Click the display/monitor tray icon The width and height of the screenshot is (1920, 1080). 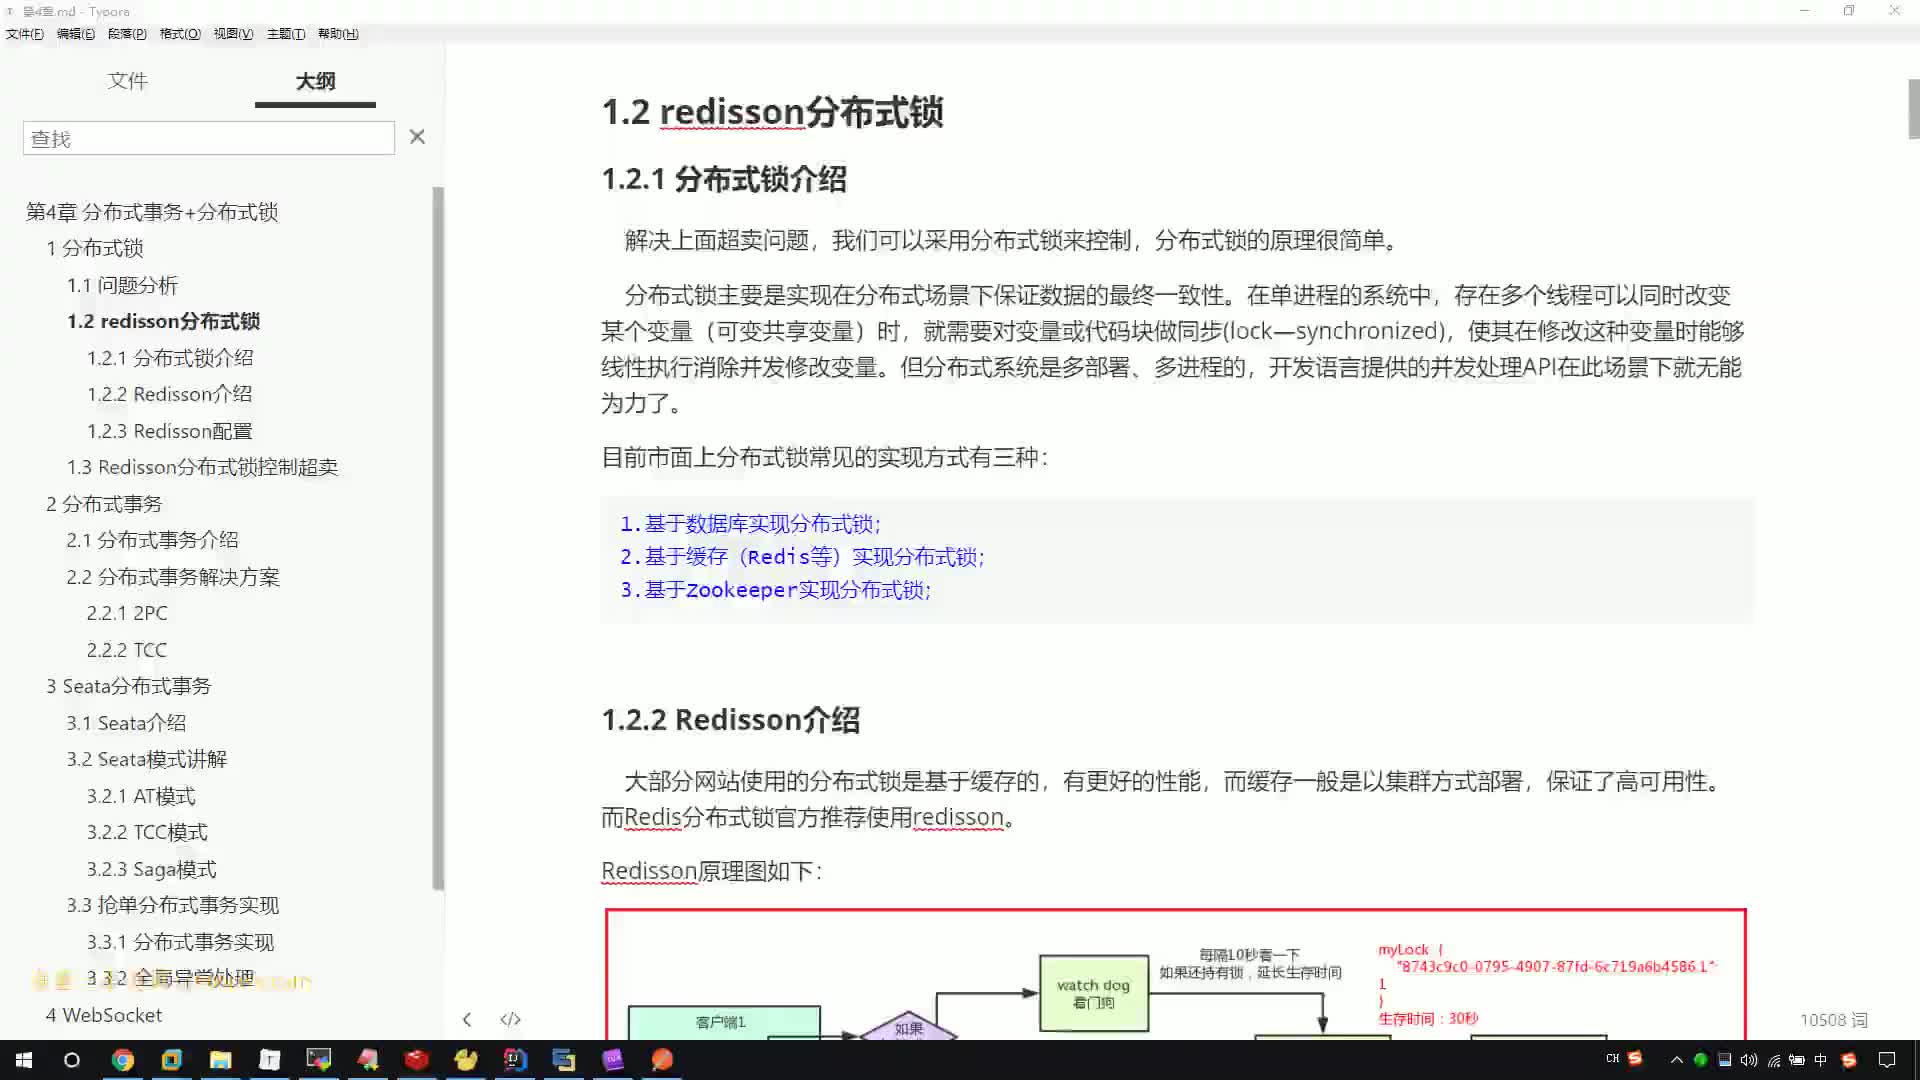pyautogui.click(x=1724, y=1060)
